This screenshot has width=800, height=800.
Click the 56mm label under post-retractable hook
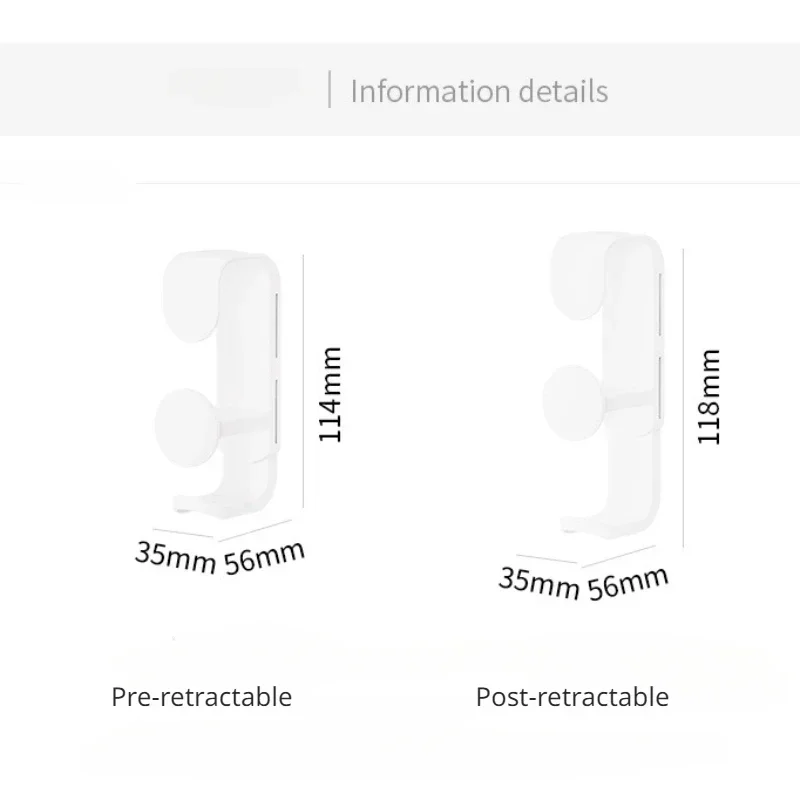coord(628,581)
